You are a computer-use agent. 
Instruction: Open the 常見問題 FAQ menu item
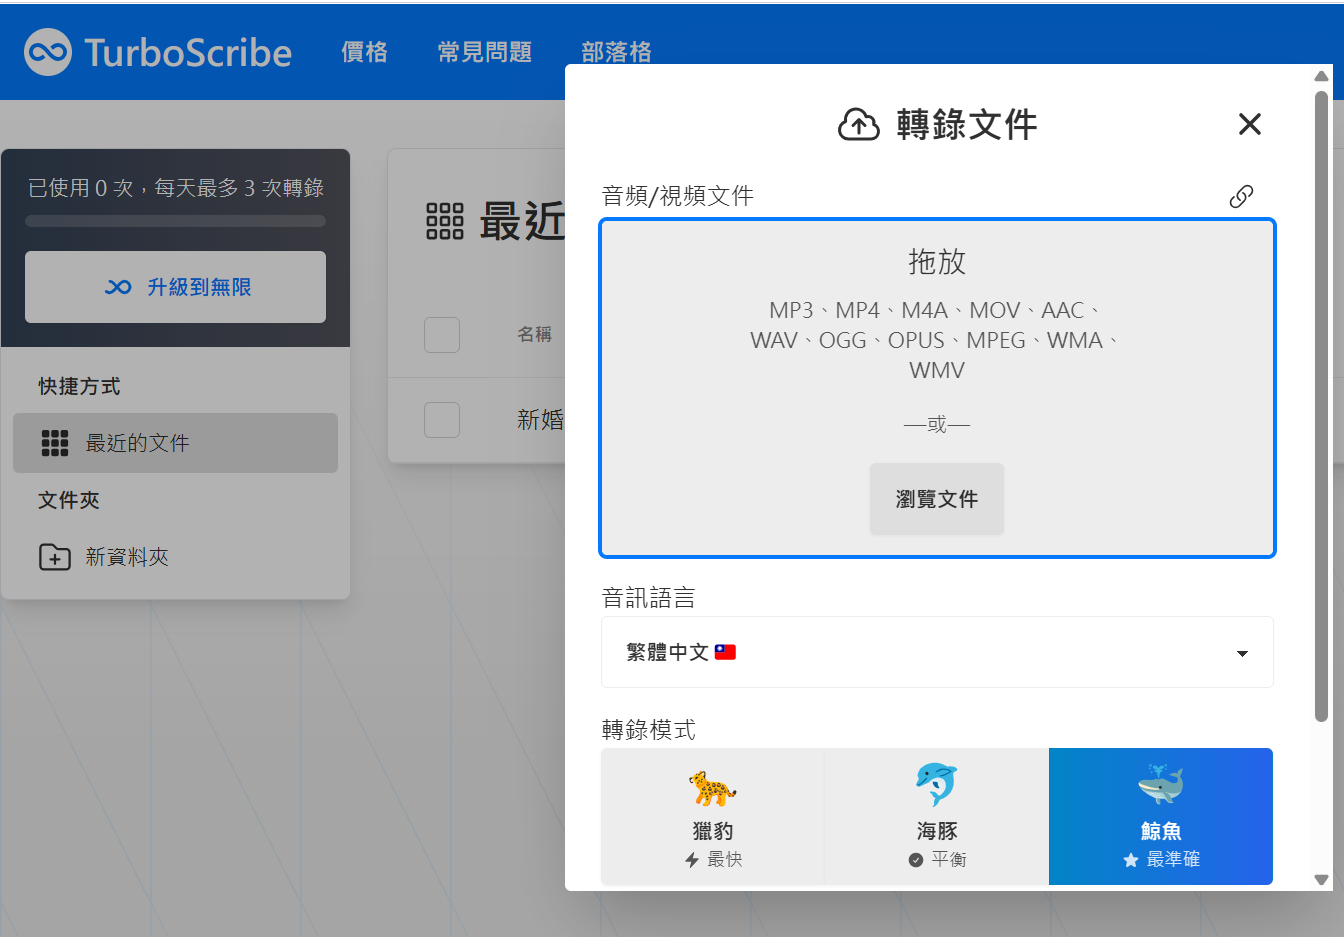click(485, 52)
